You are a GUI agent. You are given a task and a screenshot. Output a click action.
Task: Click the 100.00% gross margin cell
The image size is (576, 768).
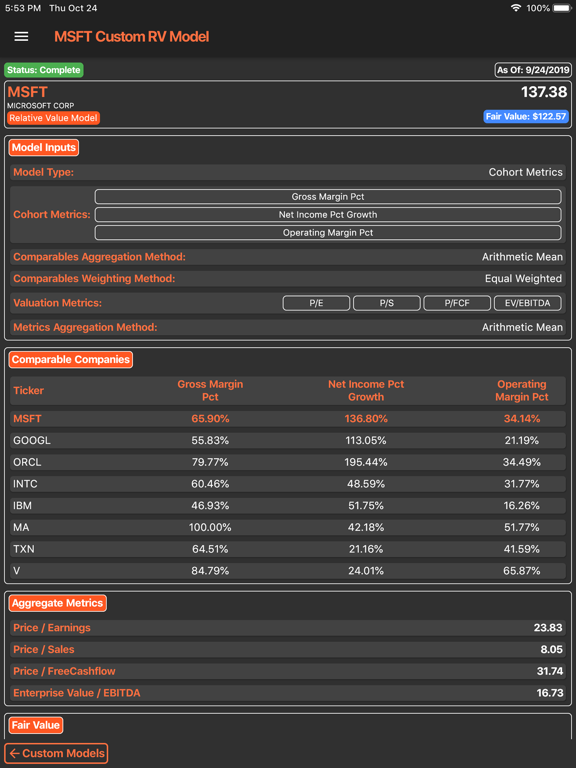210,528
